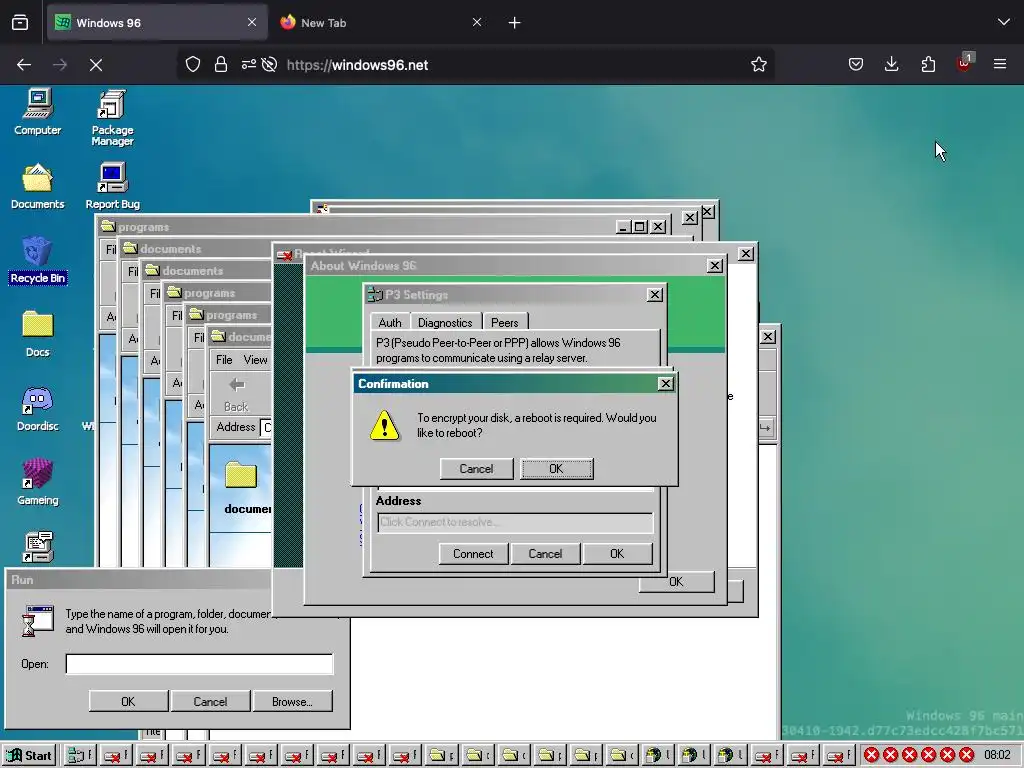Open the Start menu
This screenshot has width=1024, height=768.
tap(29, 756)
